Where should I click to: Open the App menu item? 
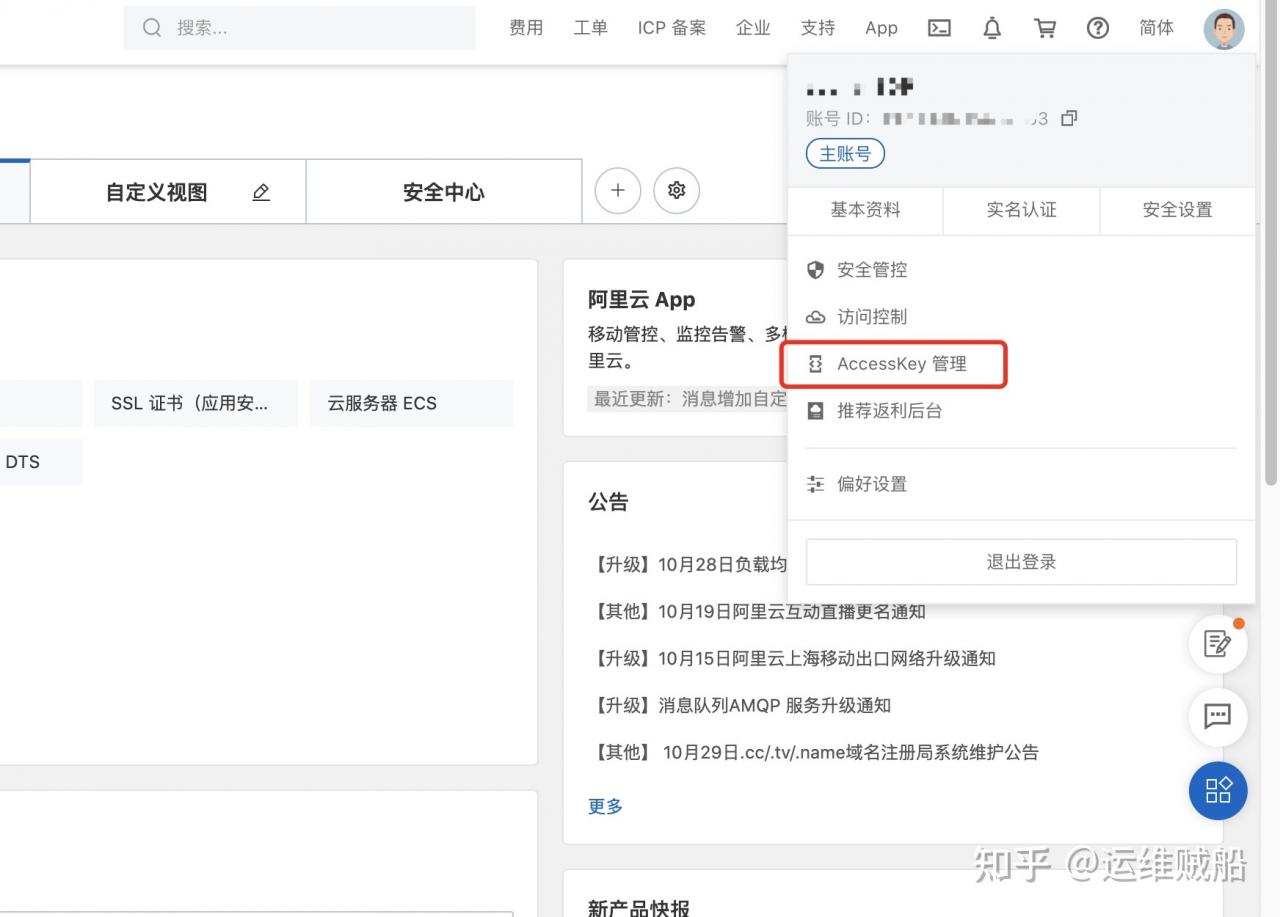(881, 28)
